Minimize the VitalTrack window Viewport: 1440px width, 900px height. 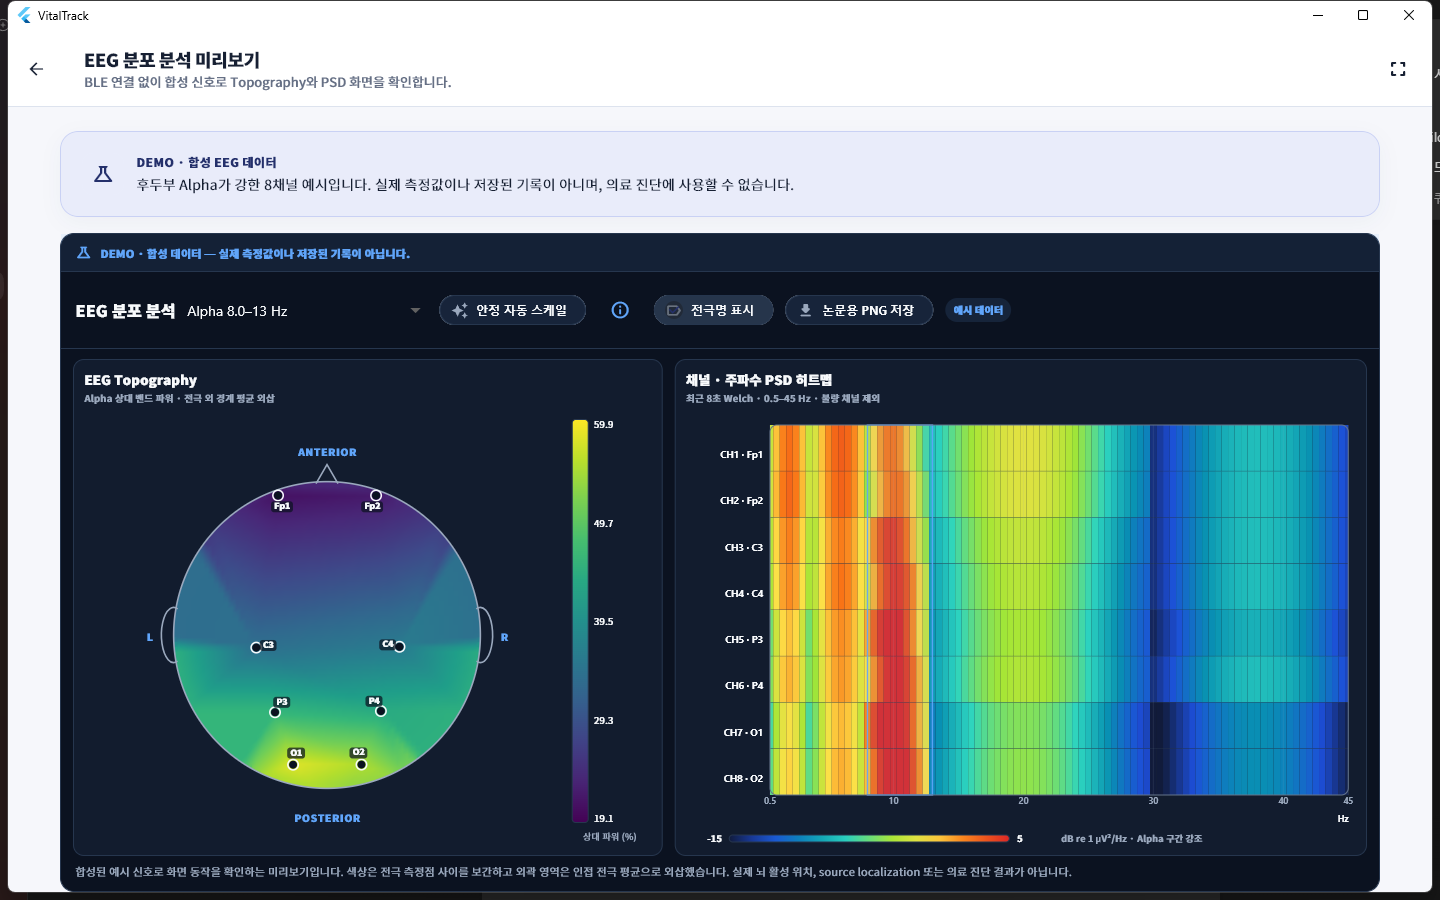pos(1317,15)
